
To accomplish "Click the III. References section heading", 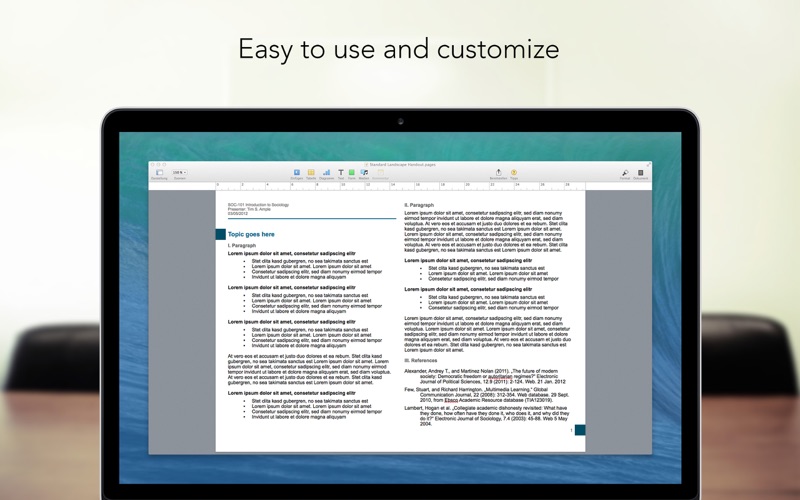I will pos(420,361).
